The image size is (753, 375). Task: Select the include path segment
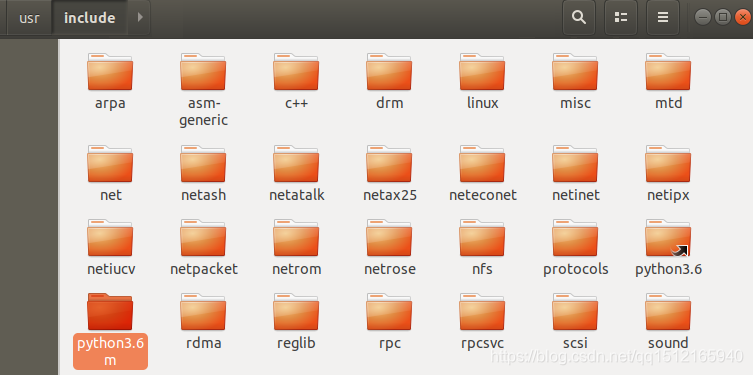pos(90,18)
